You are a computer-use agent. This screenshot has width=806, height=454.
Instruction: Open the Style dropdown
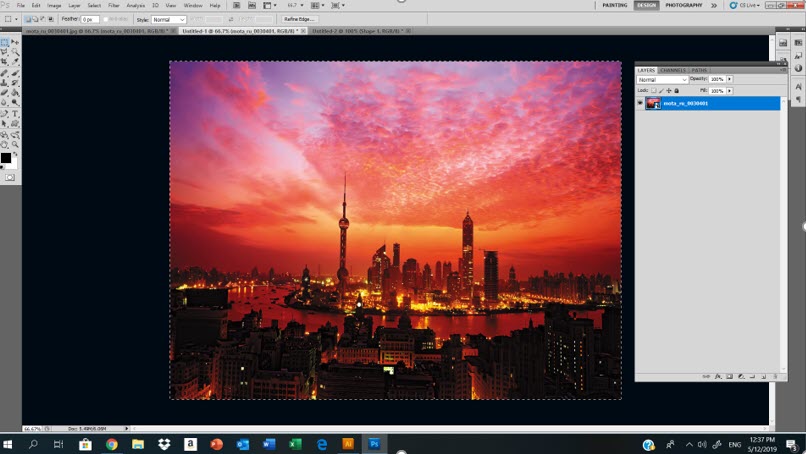tap(169, 20)
